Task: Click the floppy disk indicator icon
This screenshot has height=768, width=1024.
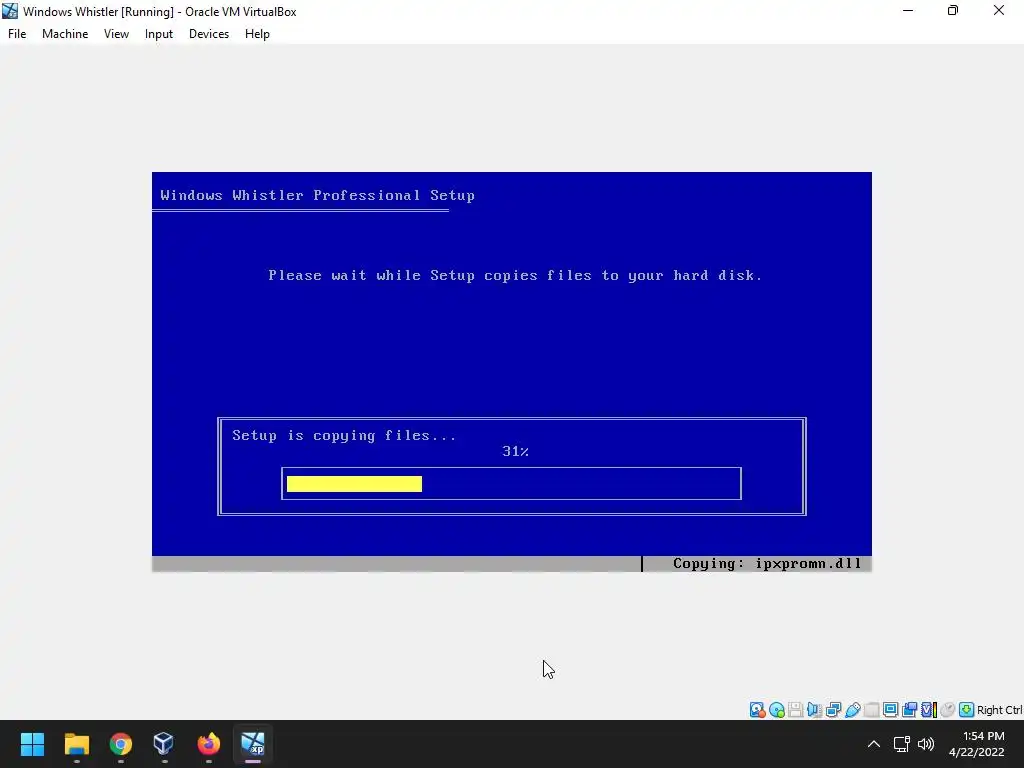Action: pyautogui.click(x=795, y=710)
